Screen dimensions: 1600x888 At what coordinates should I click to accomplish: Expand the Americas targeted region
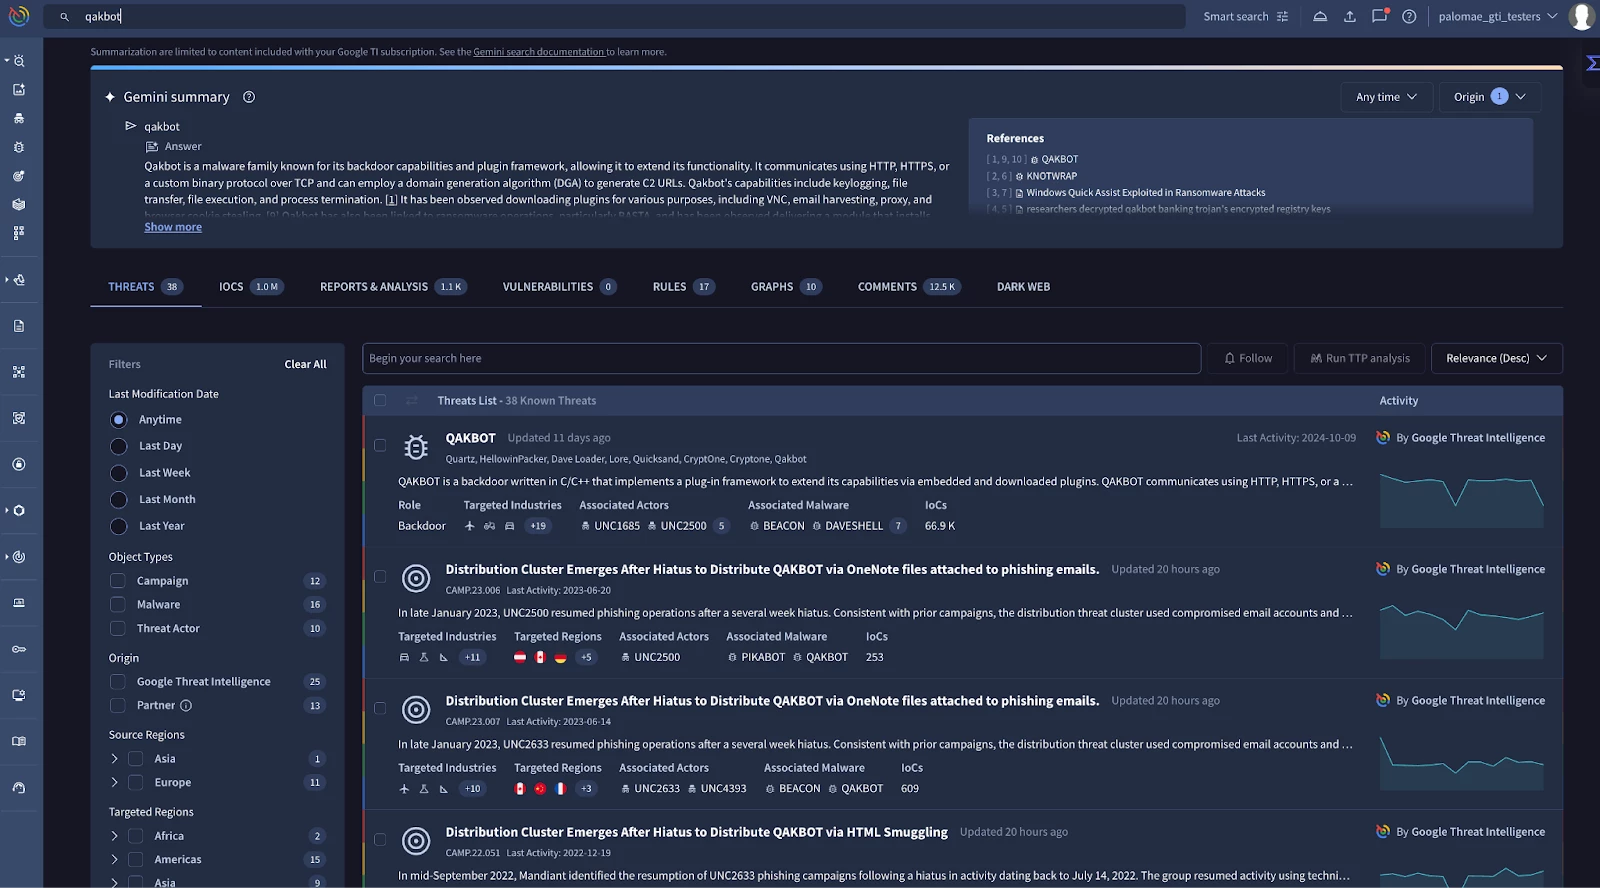114,860
